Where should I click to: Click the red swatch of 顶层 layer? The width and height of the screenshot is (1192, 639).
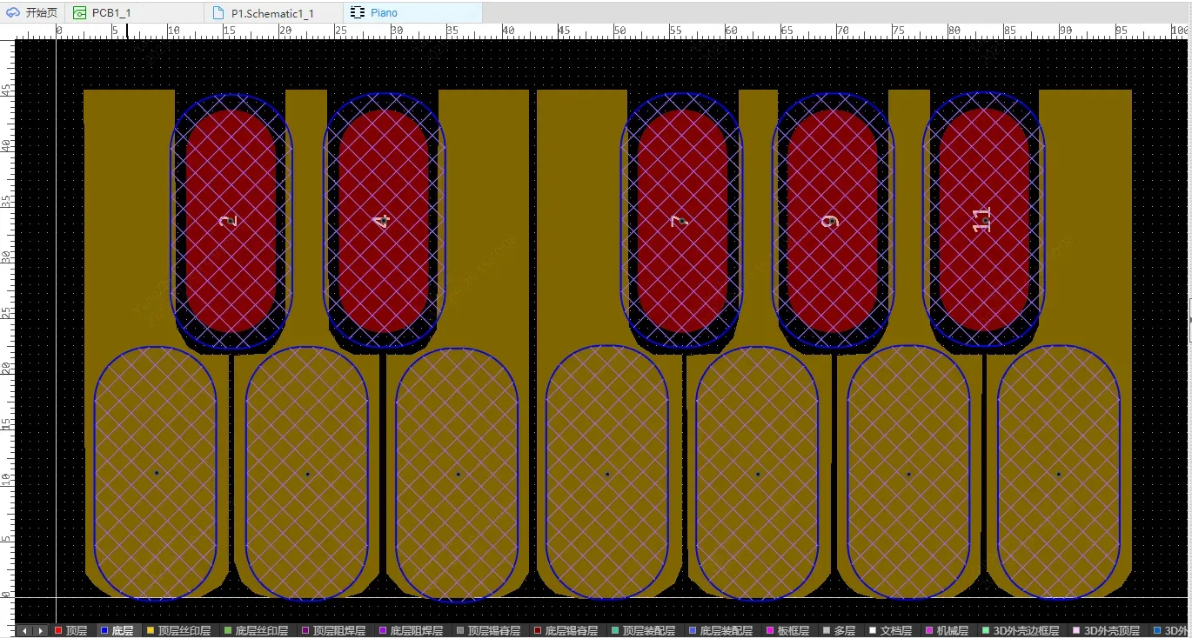pos(58,631)
